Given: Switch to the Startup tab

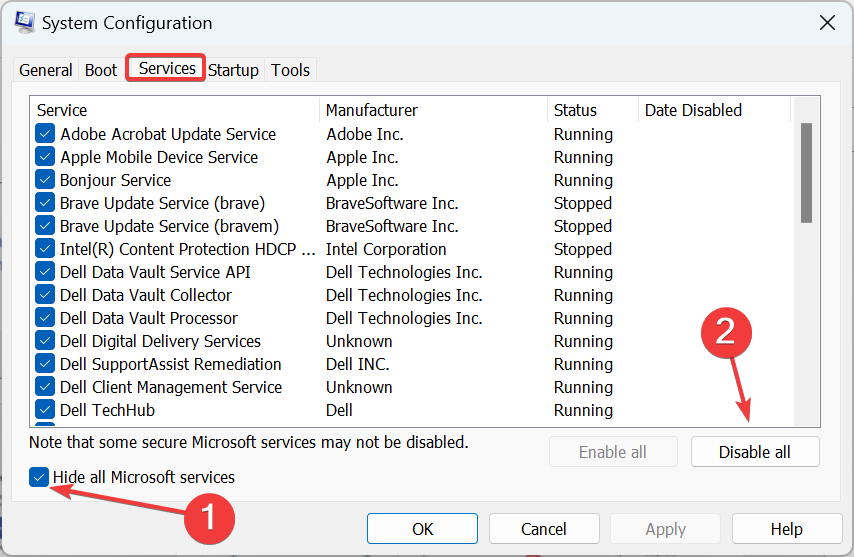Looking at the screenshot, I should (x=233, y=70).
